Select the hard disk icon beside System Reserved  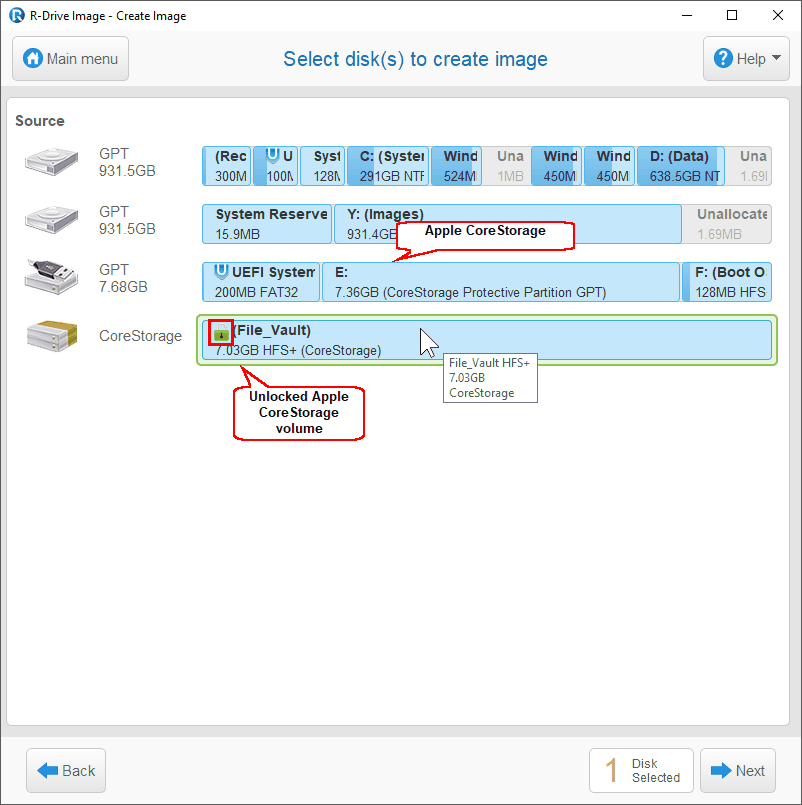tap(51, 220)
